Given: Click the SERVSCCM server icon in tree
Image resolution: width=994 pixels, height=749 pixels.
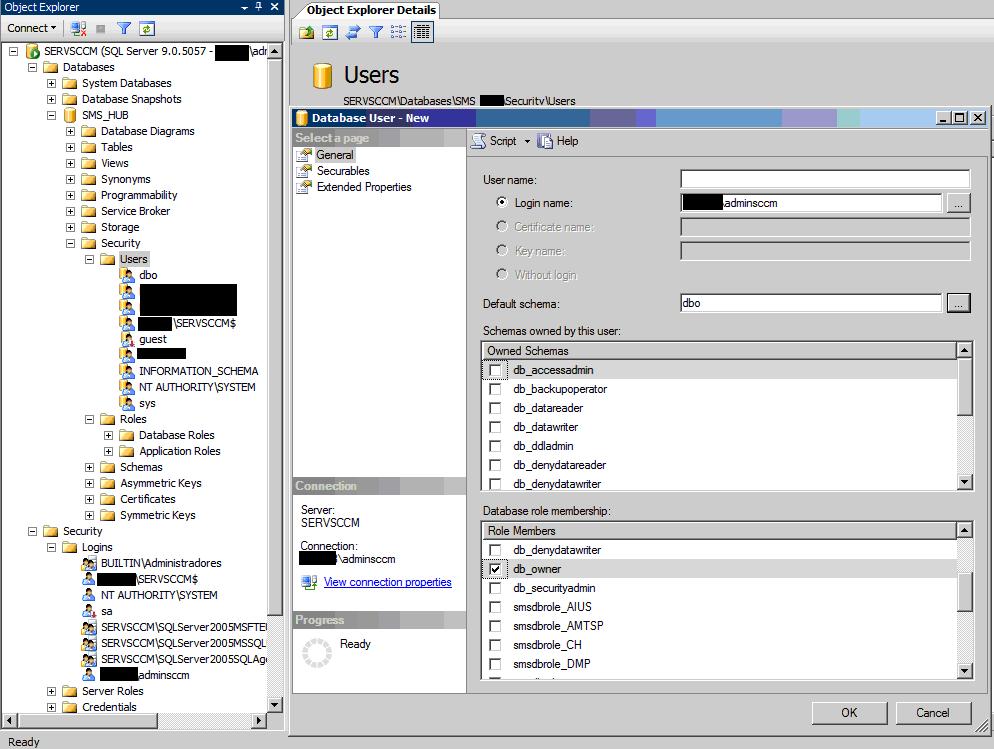Looking at the screenshot, I should (33, 51).
